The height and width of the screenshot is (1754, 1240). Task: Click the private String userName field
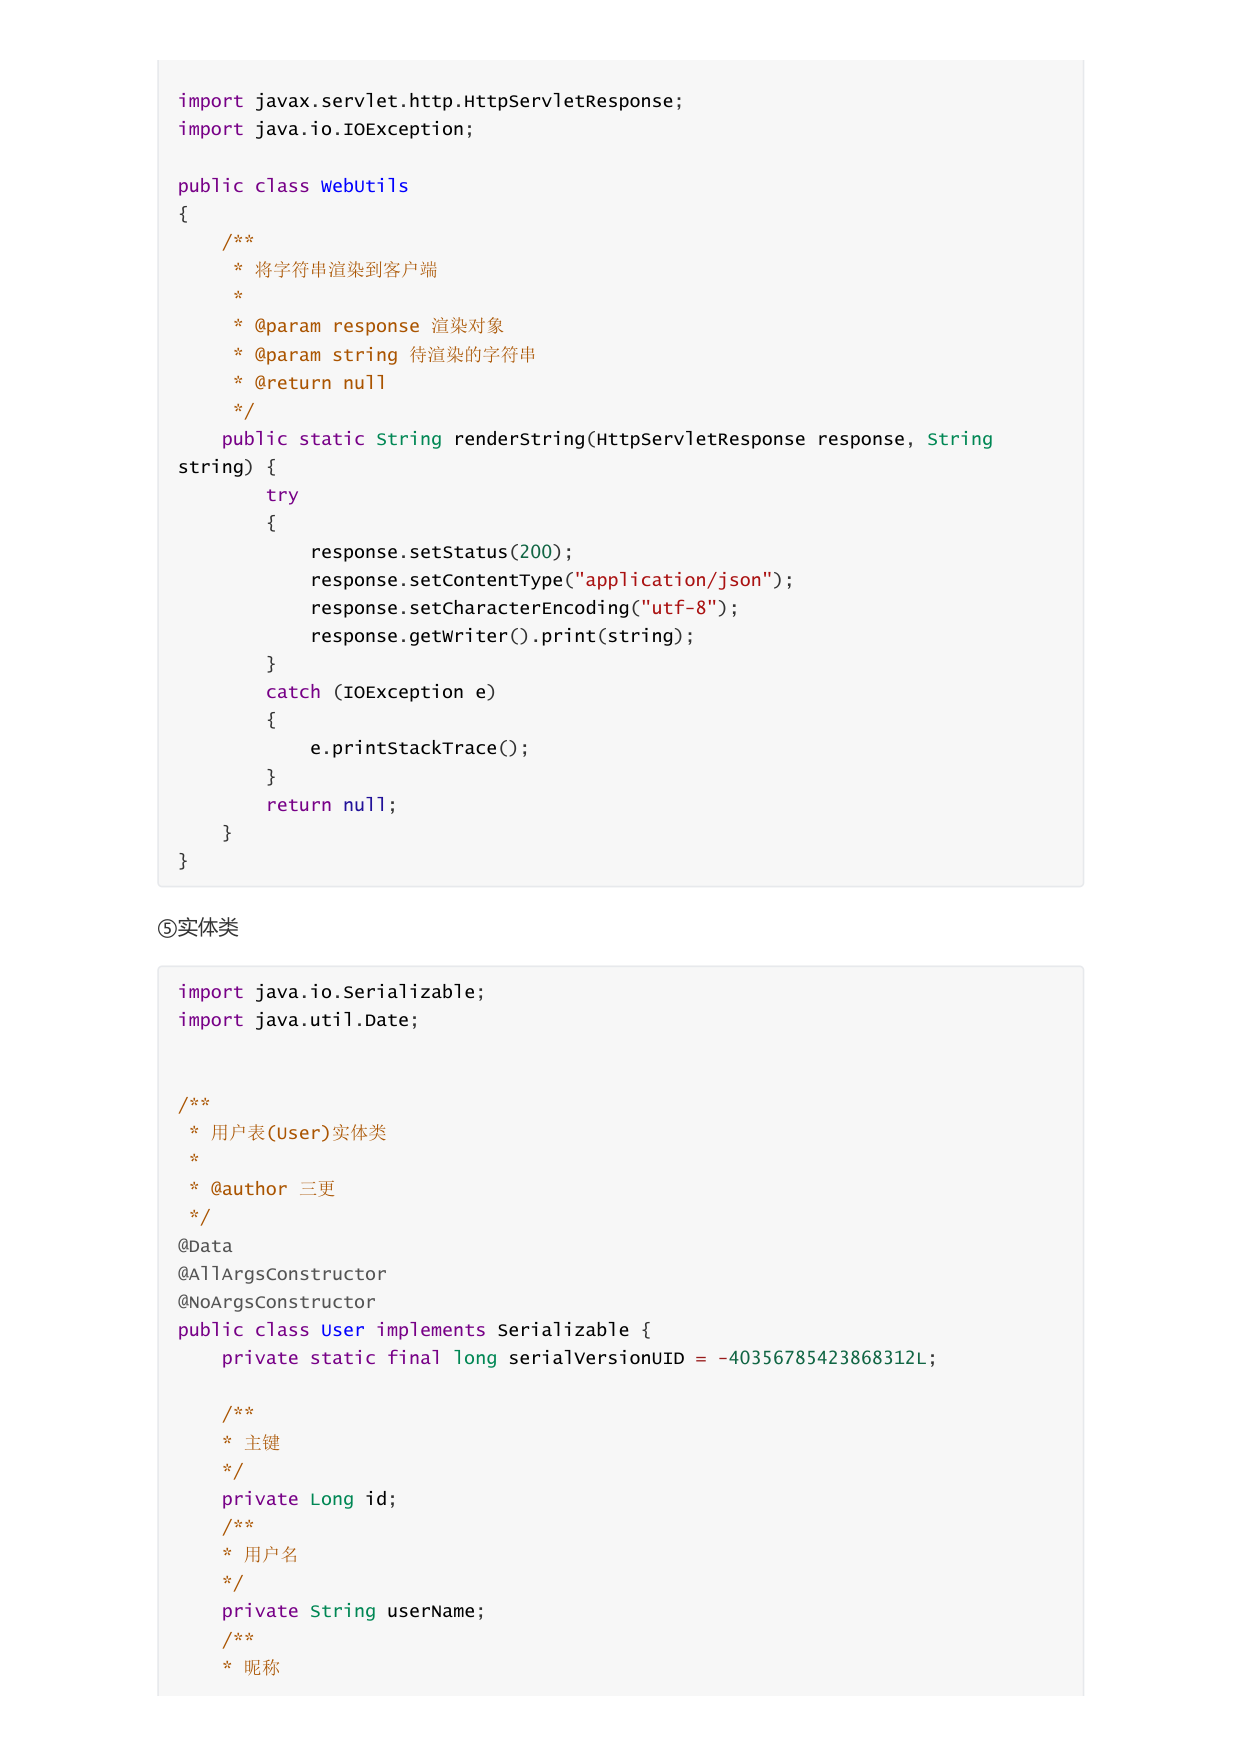[x=353, y=1611]
